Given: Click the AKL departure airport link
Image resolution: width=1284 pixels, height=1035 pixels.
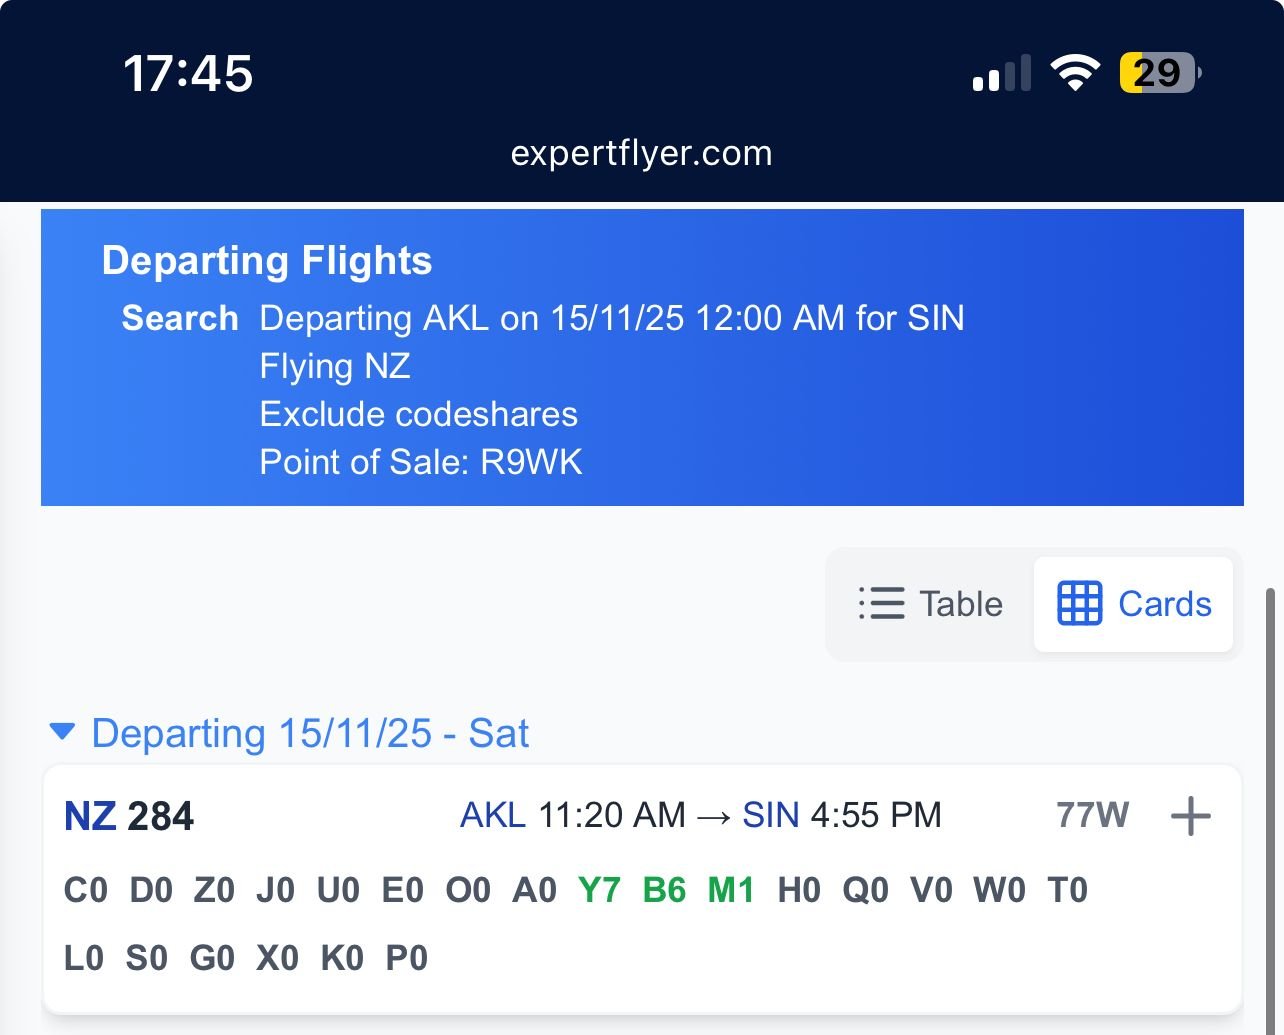Looking at the screenshot, I should (492, 815).
